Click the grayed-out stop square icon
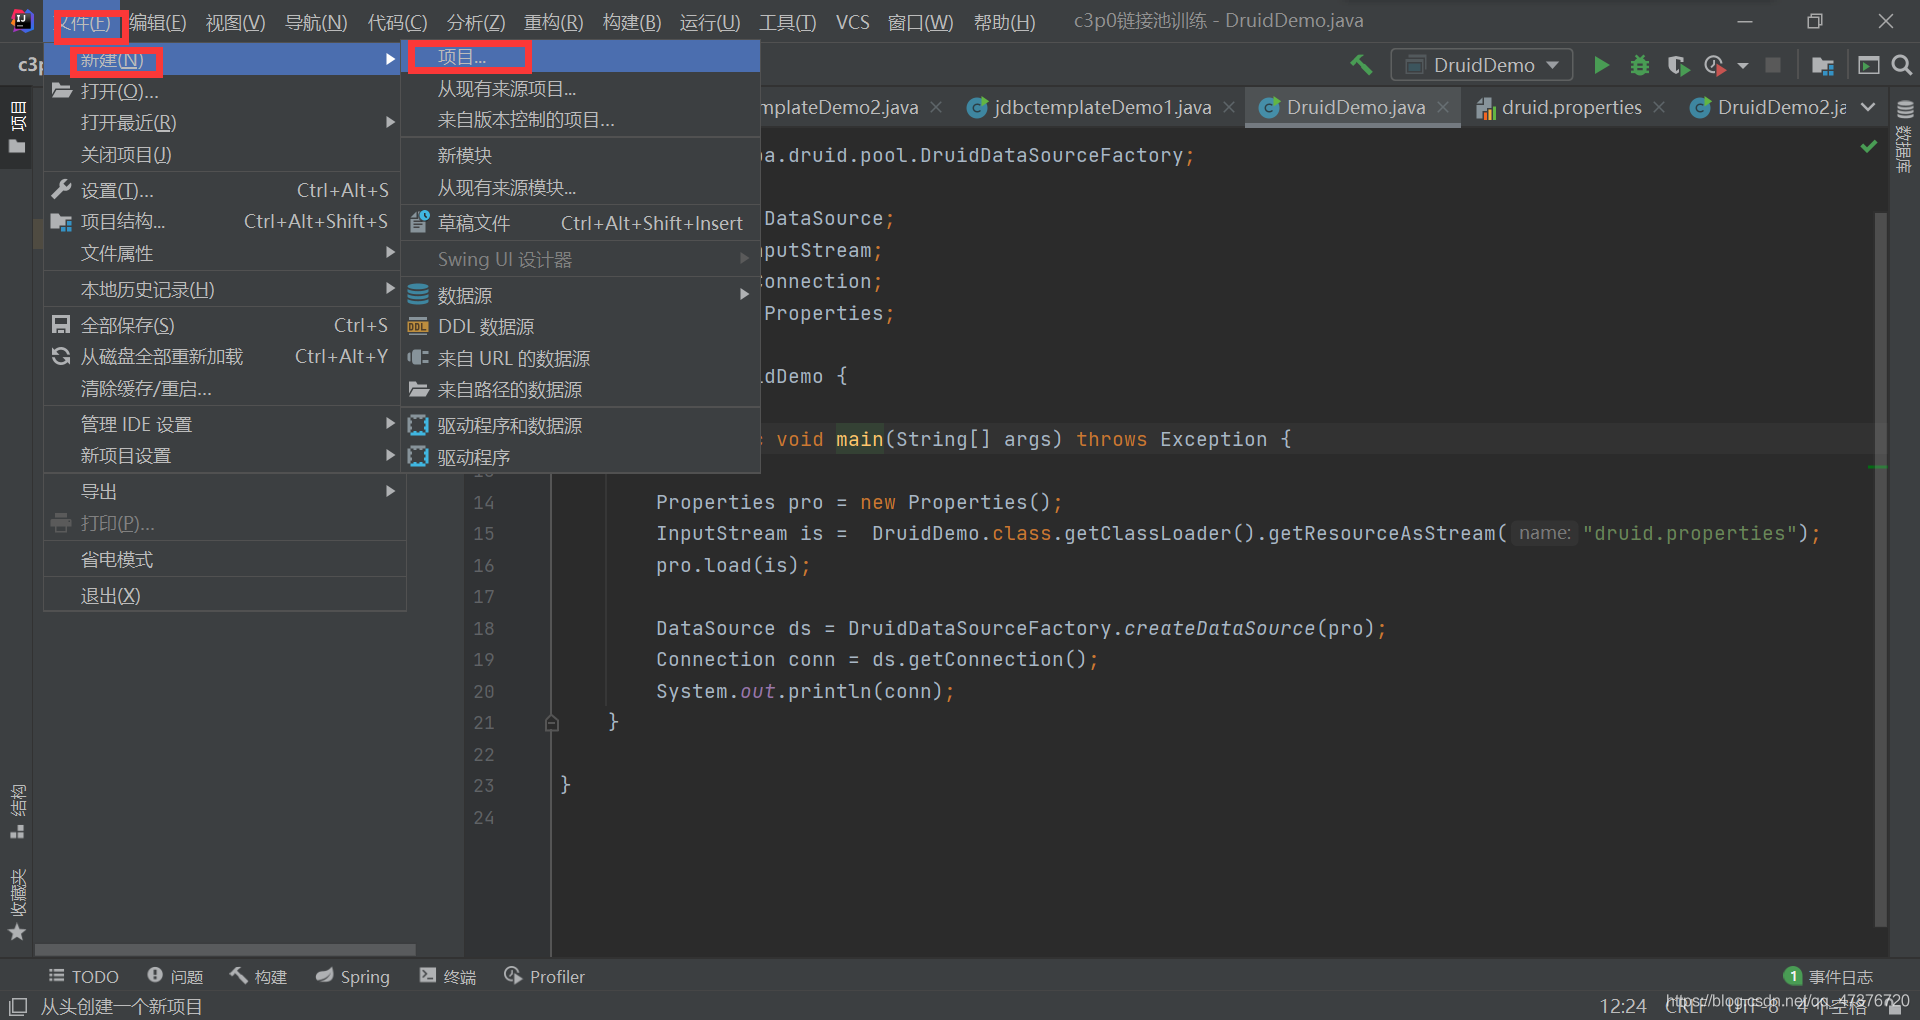The height and width of the screenshot is (1020, 1920). point(1773,65)
